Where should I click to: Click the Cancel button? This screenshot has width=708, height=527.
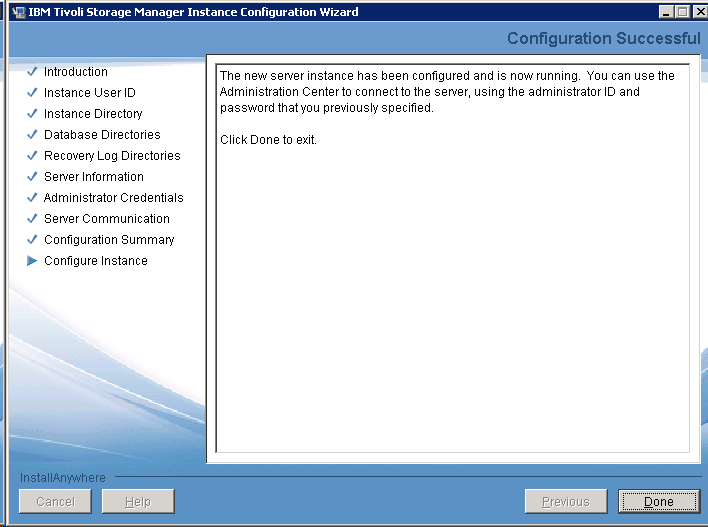55,502
